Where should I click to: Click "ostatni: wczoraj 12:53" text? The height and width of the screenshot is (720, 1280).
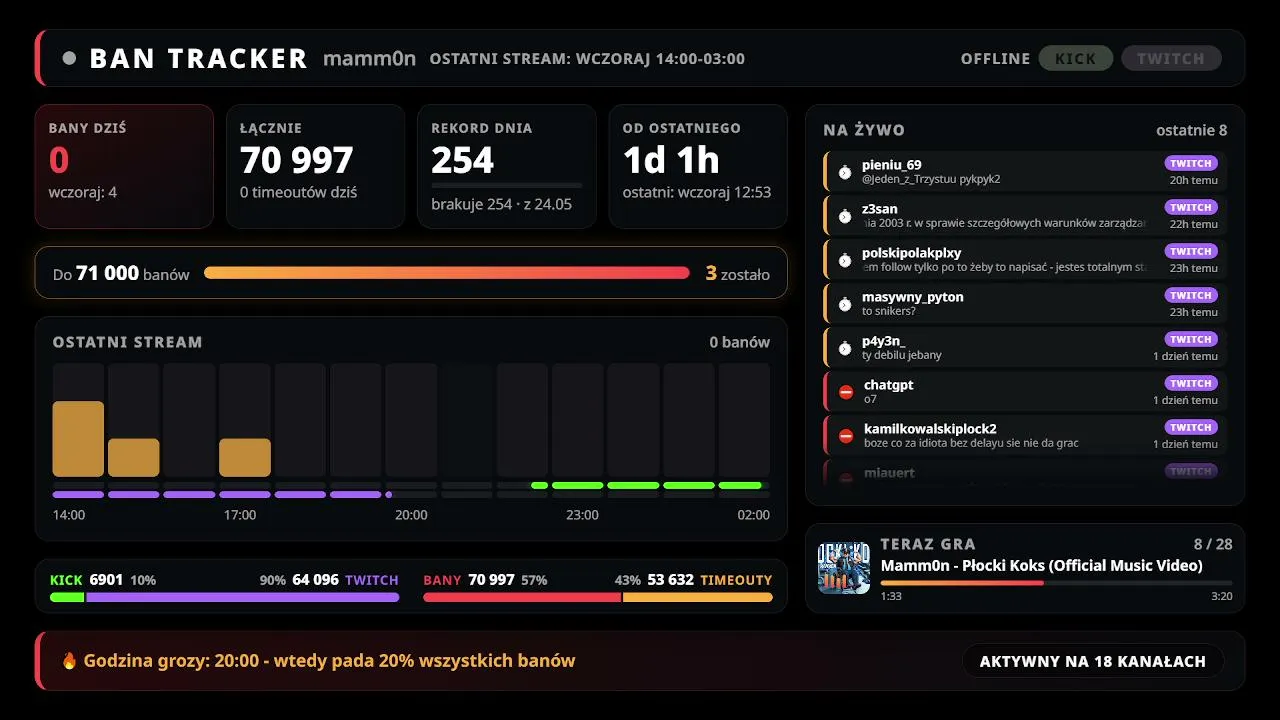pos(697,192)
